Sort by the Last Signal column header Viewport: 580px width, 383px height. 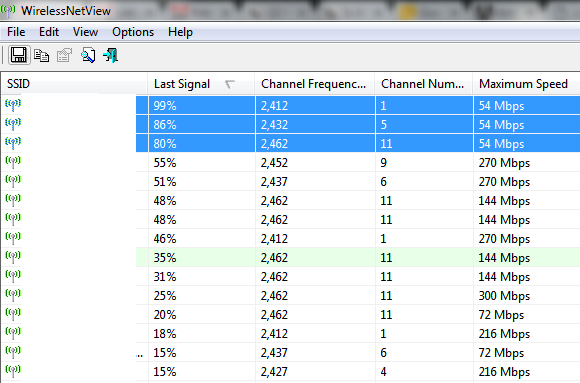(x=201, y=84)
